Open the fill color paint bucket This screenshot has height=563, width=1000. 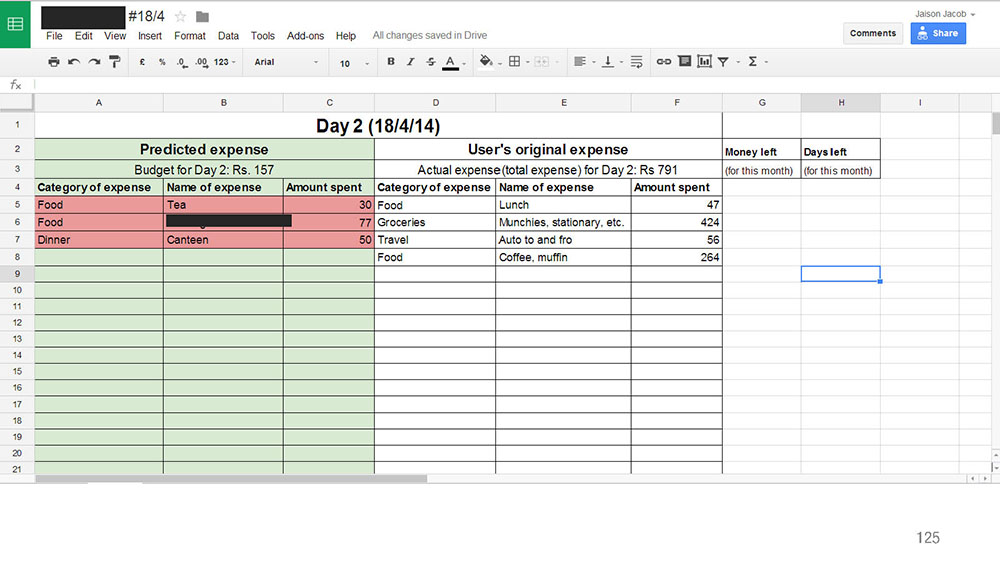coord(486,61)
